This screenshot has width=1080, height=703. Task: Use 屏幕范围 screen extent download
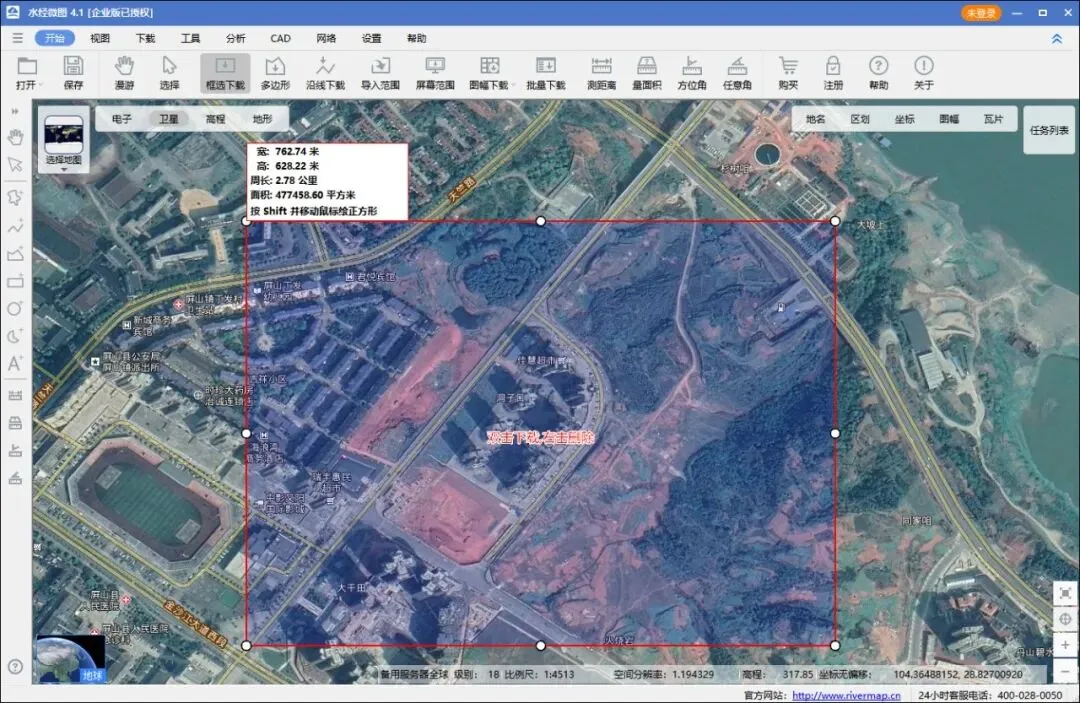click(x=435, y=73)
